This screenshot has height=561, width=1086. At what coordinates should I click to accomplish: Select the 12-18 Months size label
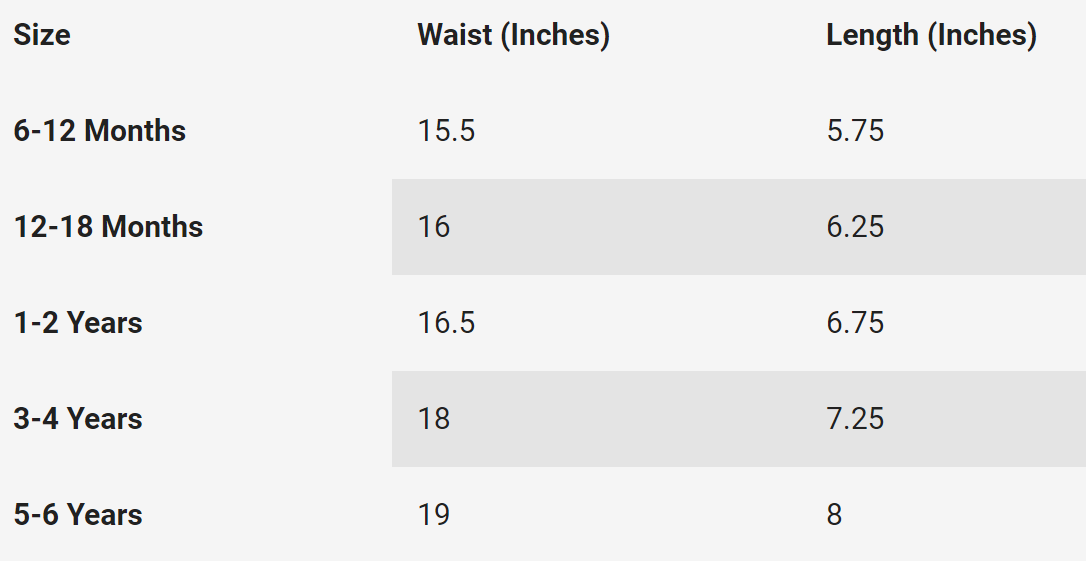pos(108,227)
